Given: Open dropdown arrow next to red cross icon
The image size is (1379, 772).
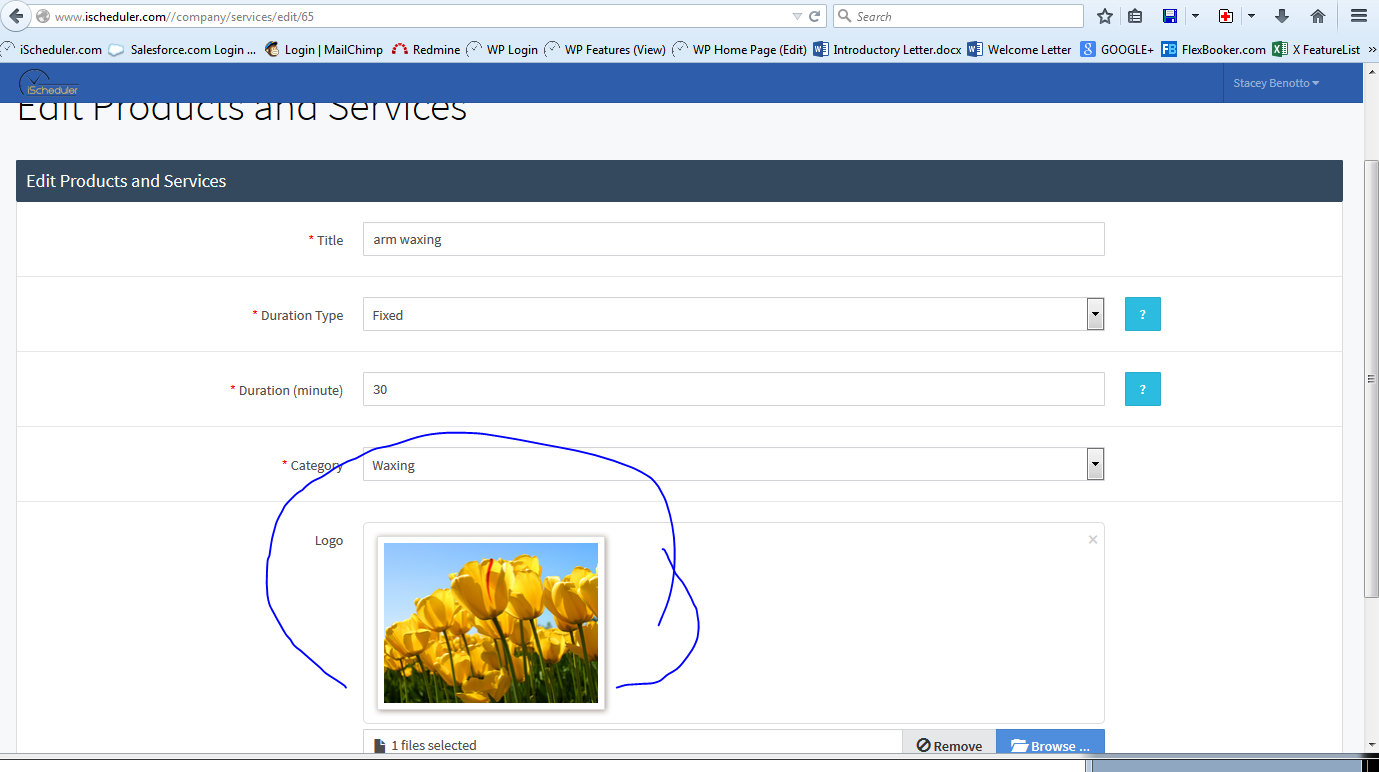Looking at the screenshot, I should (x=1251, y=16).
